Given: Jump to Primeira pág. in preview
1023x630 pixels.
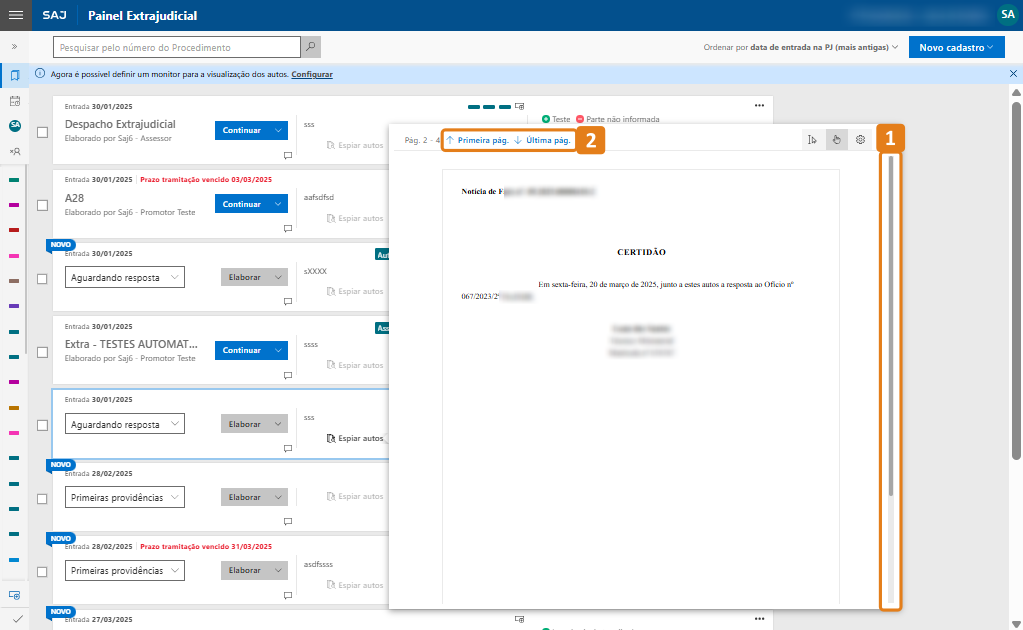Looking at the screenshot, I should point(478,141).
